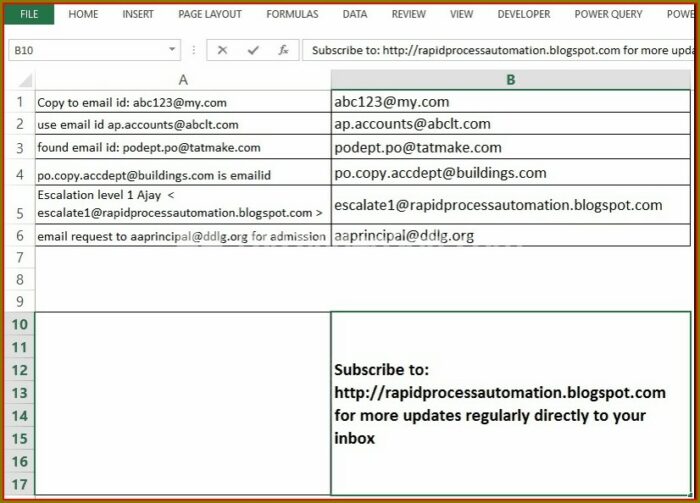Select row 3 header
Image resolution: width=700 pixels, height=503 pixels.
point(20,147)
